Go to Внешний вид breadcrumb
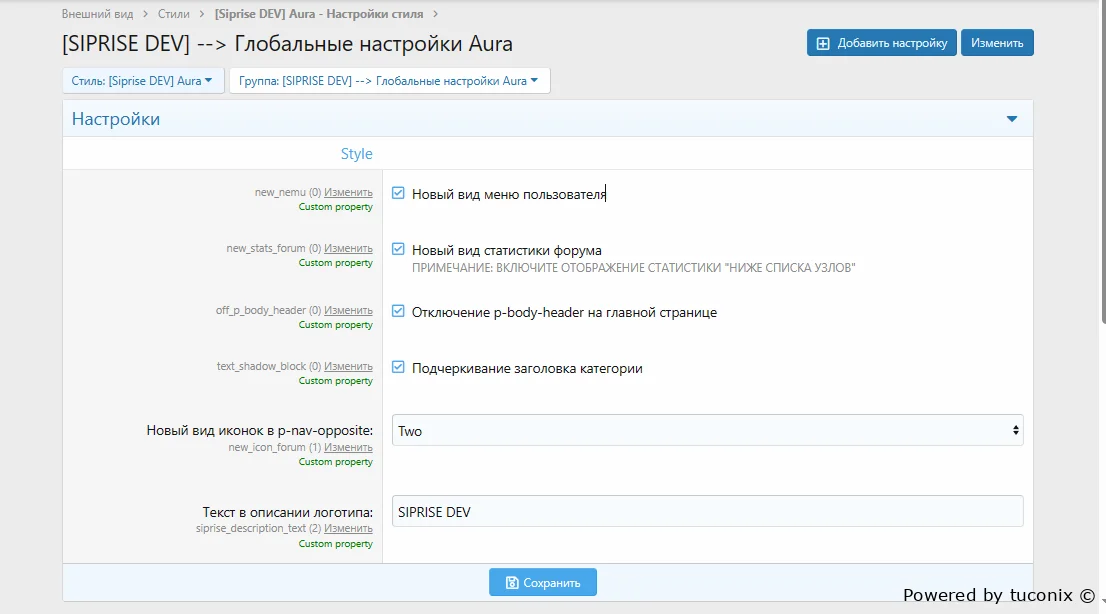Image resolution: width=1106 pixels, height=614 pixels. [99, 14]
